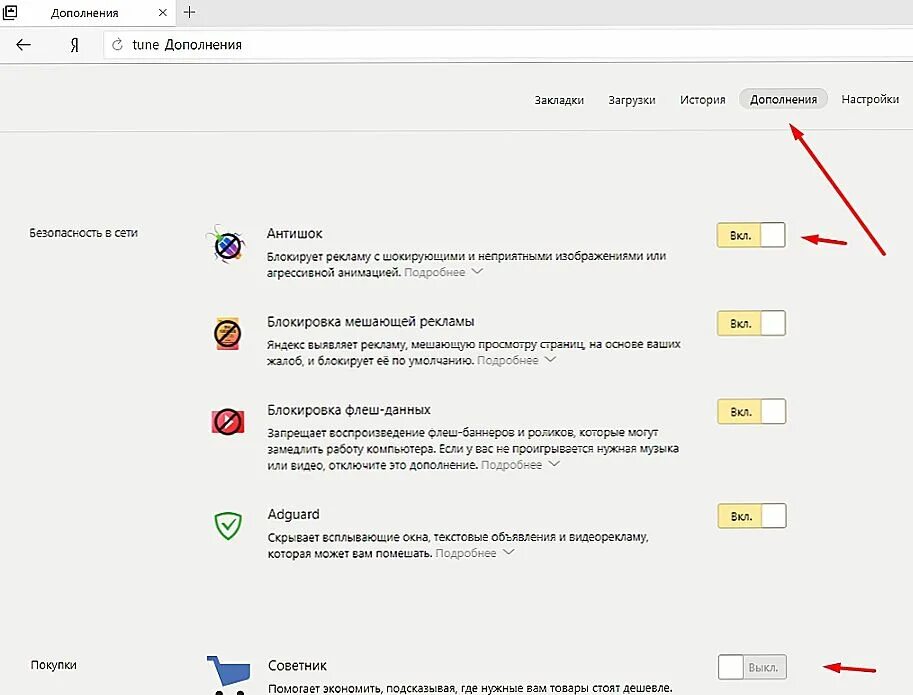Click Подробнее link under Антишок

pyautogui.click(x=434, y=272)
